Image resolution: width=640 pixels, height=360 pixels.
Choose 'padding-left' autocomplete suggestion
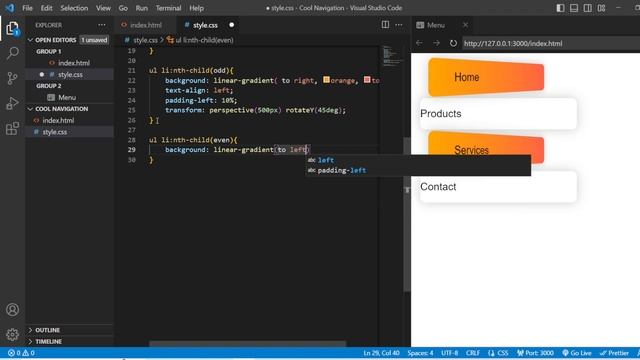418,170
